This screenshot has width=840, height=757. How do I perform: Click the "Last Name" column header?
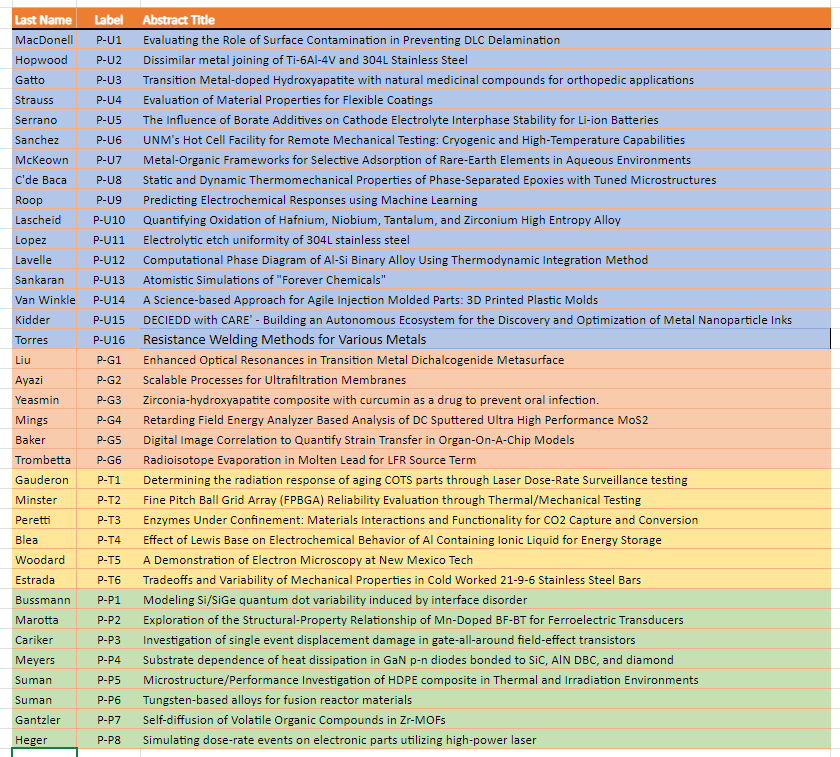(x=43, y=20)
